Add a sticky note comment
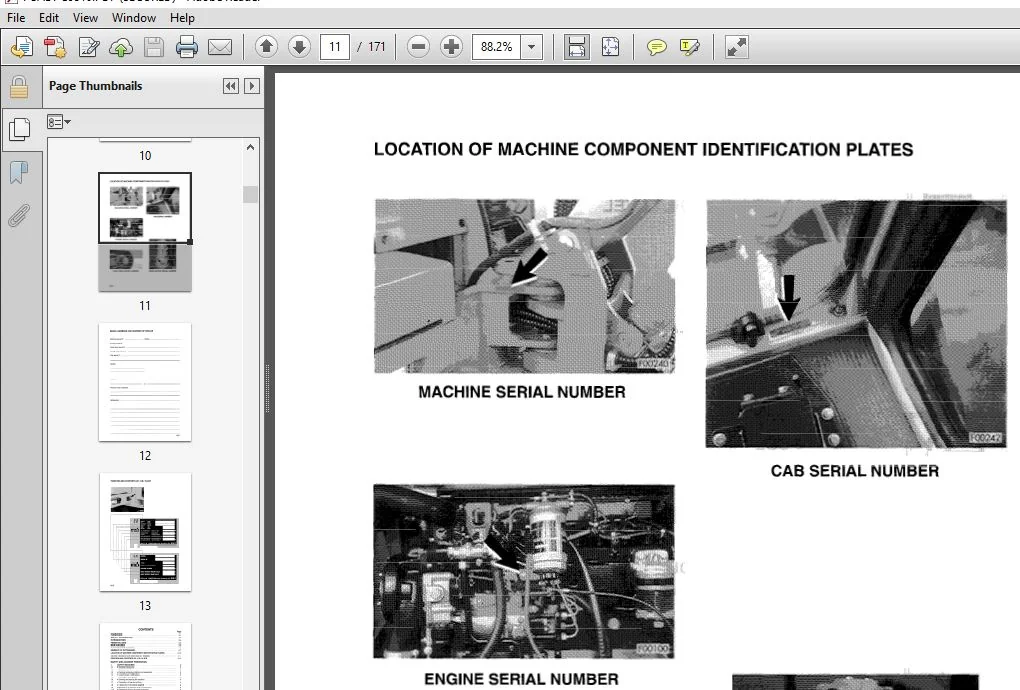The image size is (1020, 690). pos(657,47)
